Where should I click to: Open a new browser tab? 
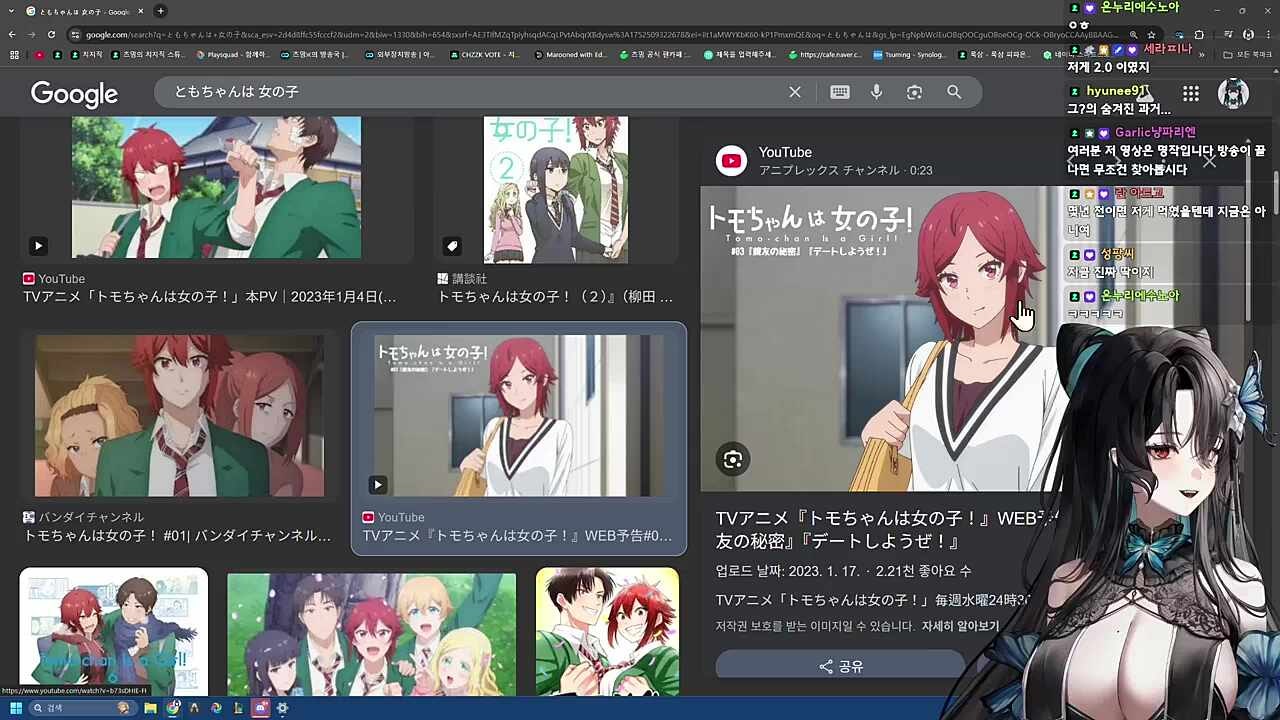click(x=160, y=11)
